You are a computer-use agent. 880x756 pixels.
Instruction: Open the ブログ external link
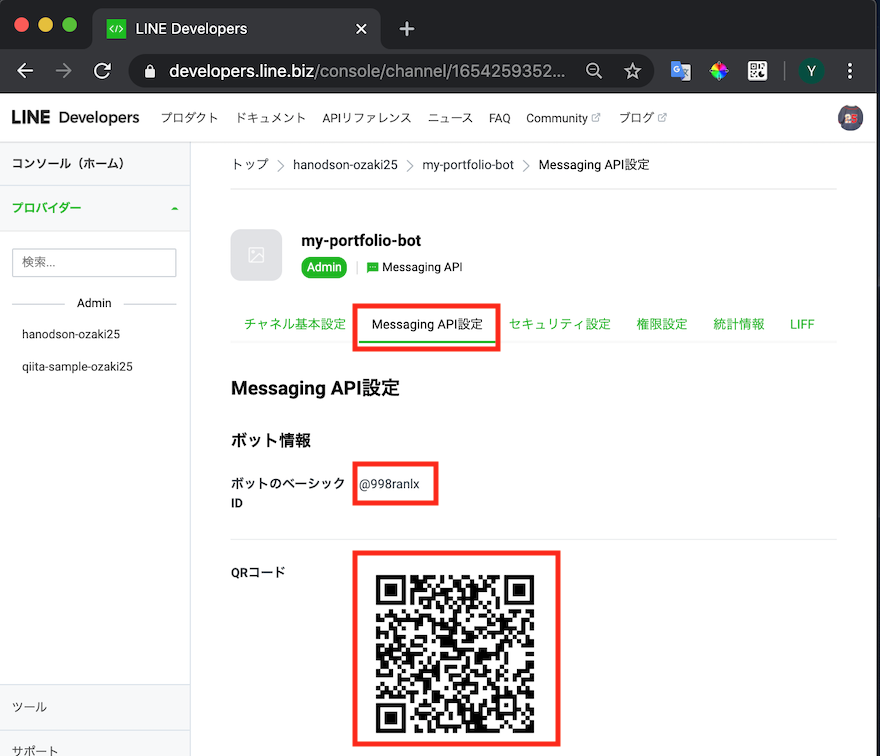[x=643, y=118]
